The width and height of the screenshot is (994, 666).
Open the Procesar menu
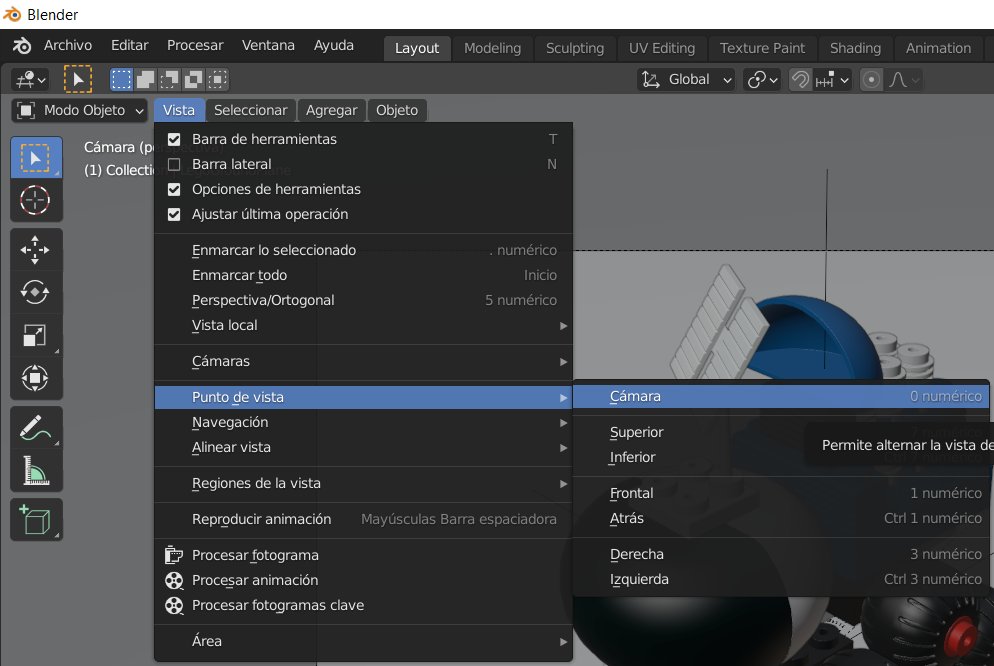pyautogui.click(x=195, y=46)
